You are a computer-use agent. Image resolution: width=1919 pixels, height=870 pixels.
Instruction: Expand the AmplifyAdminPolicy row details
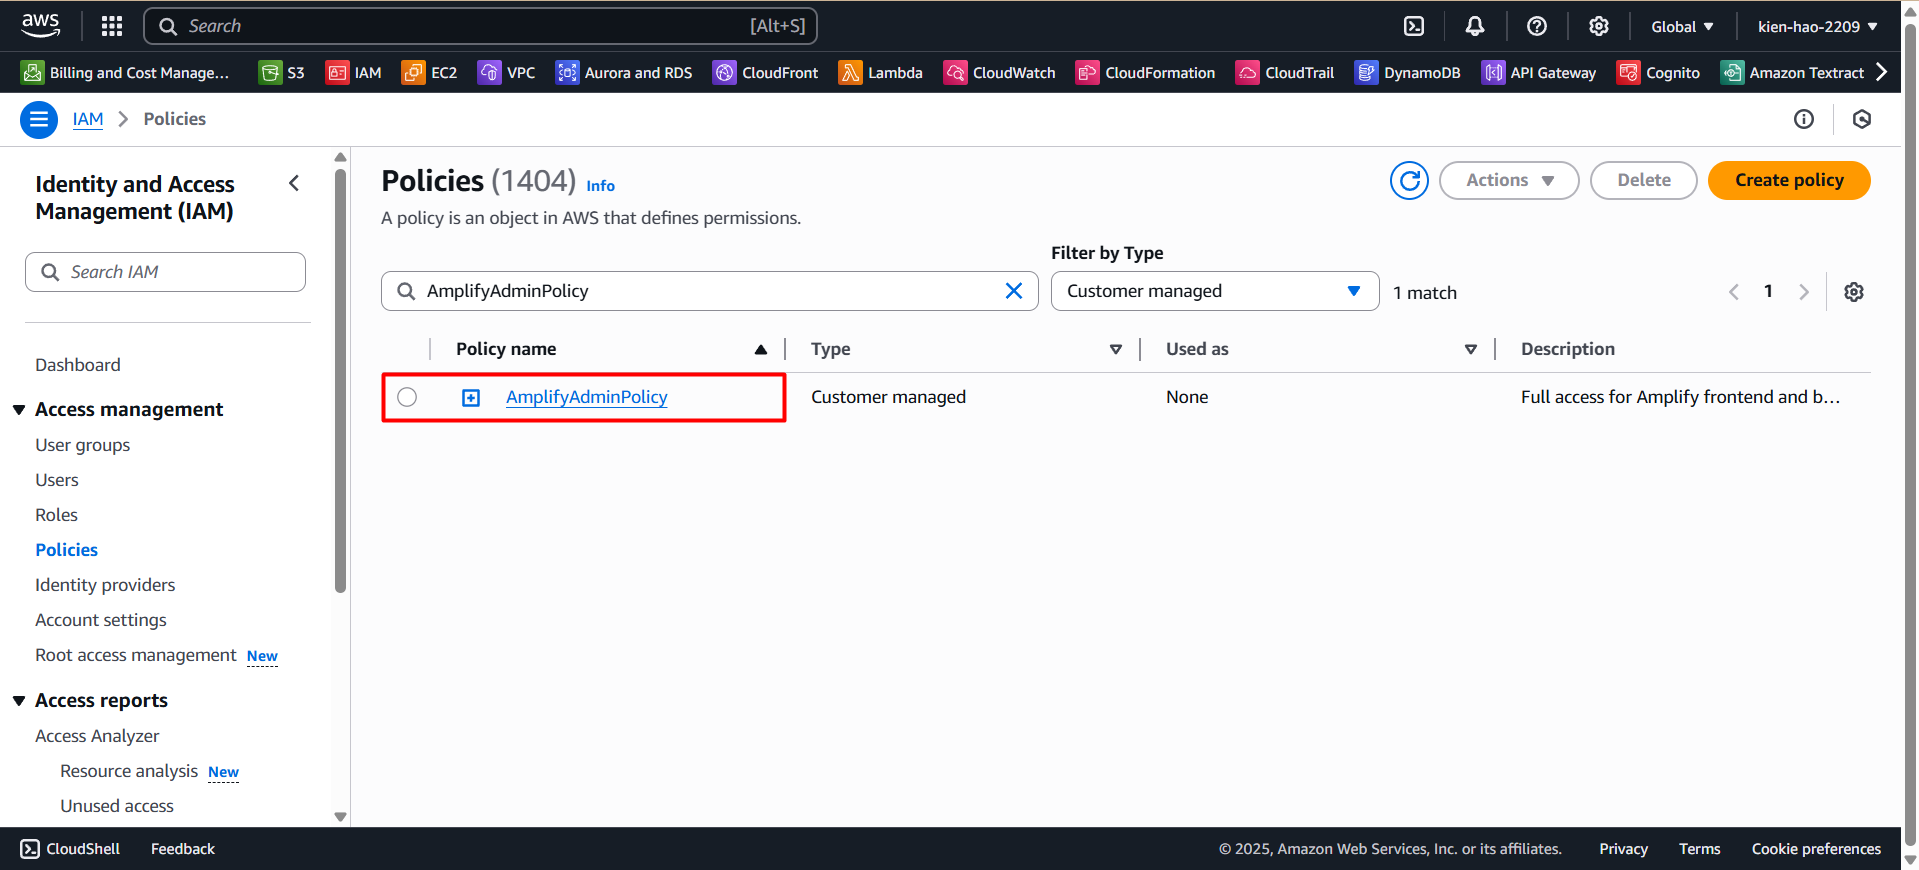471,398
